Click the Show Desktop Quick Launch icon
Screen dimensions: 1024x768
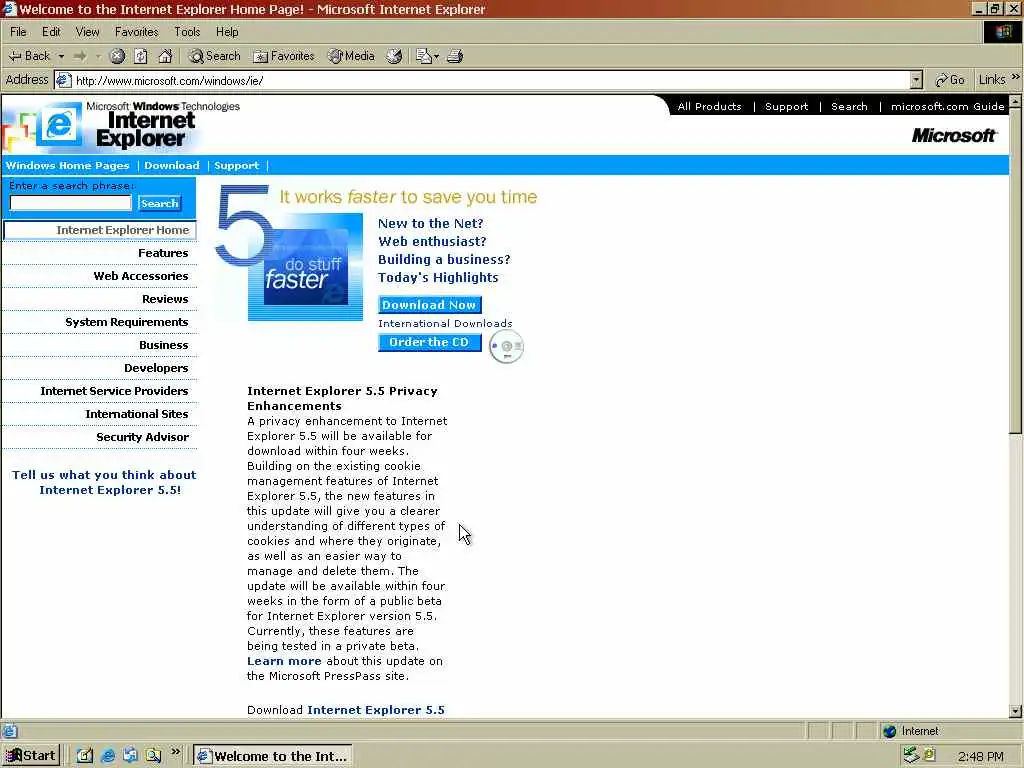[x=85, y=756]
